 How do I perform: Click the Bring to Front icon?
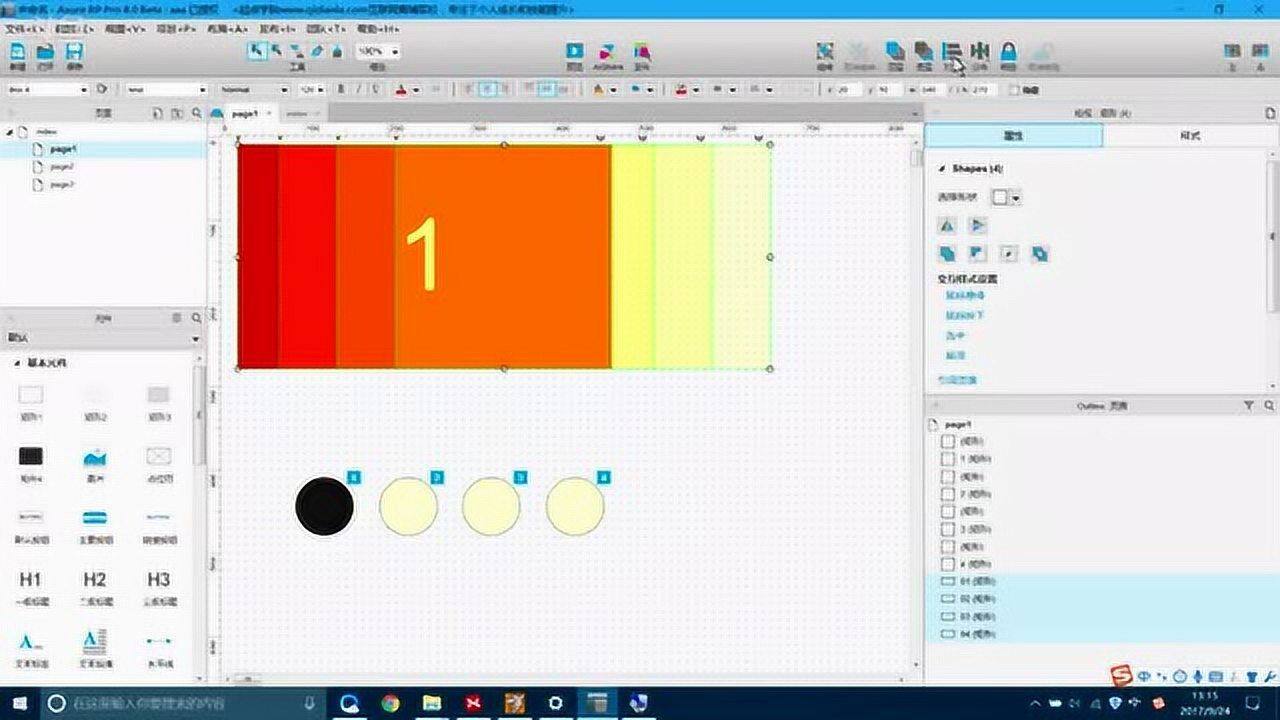pyautogui.click(x=895, y=51)
